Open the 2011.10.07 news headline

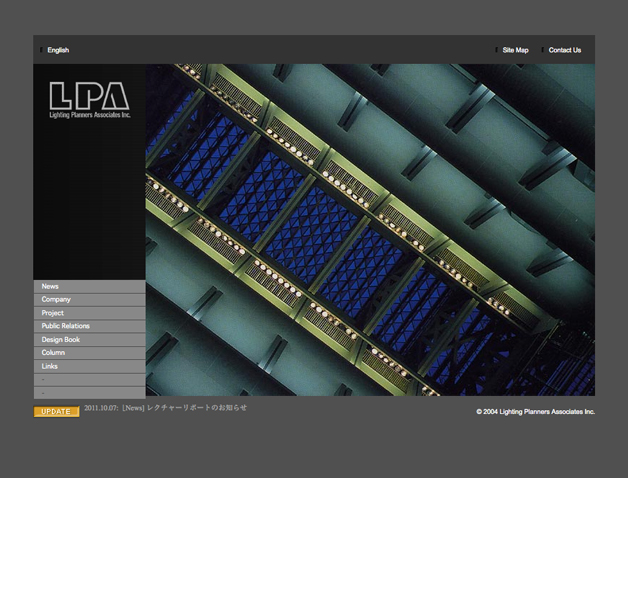pos(165,408)
